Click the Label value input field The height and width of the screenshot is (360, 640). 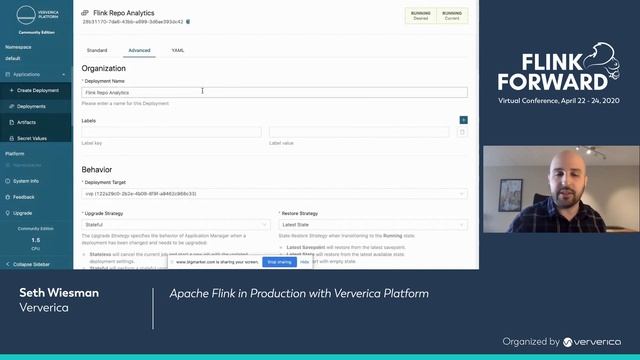coord(359,132)
